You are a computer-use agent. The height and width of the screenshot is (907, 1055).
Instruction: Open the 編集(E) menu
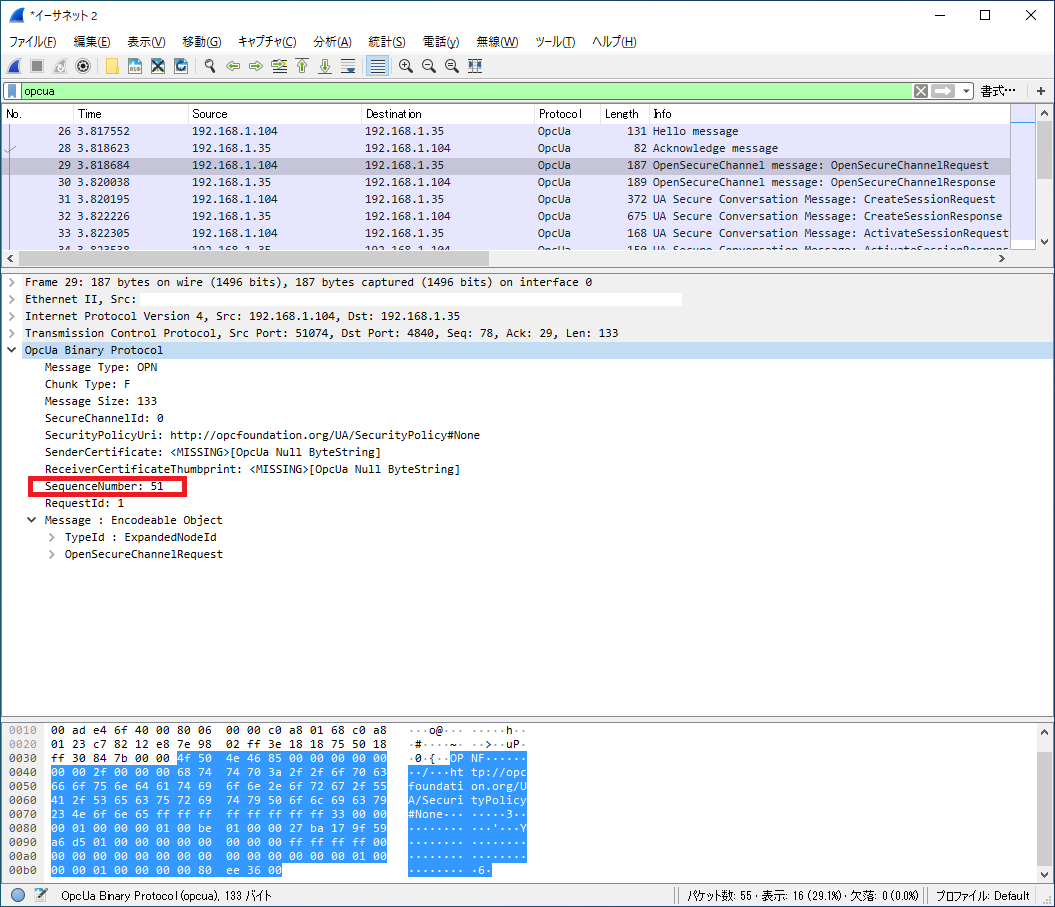92,42
